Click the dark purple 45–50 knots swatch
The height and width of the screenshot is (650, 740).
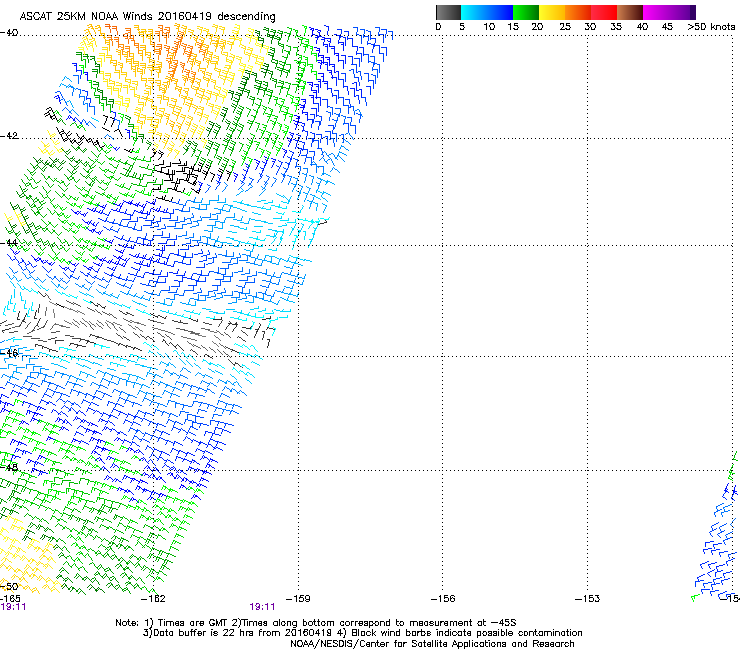[682, 12]
